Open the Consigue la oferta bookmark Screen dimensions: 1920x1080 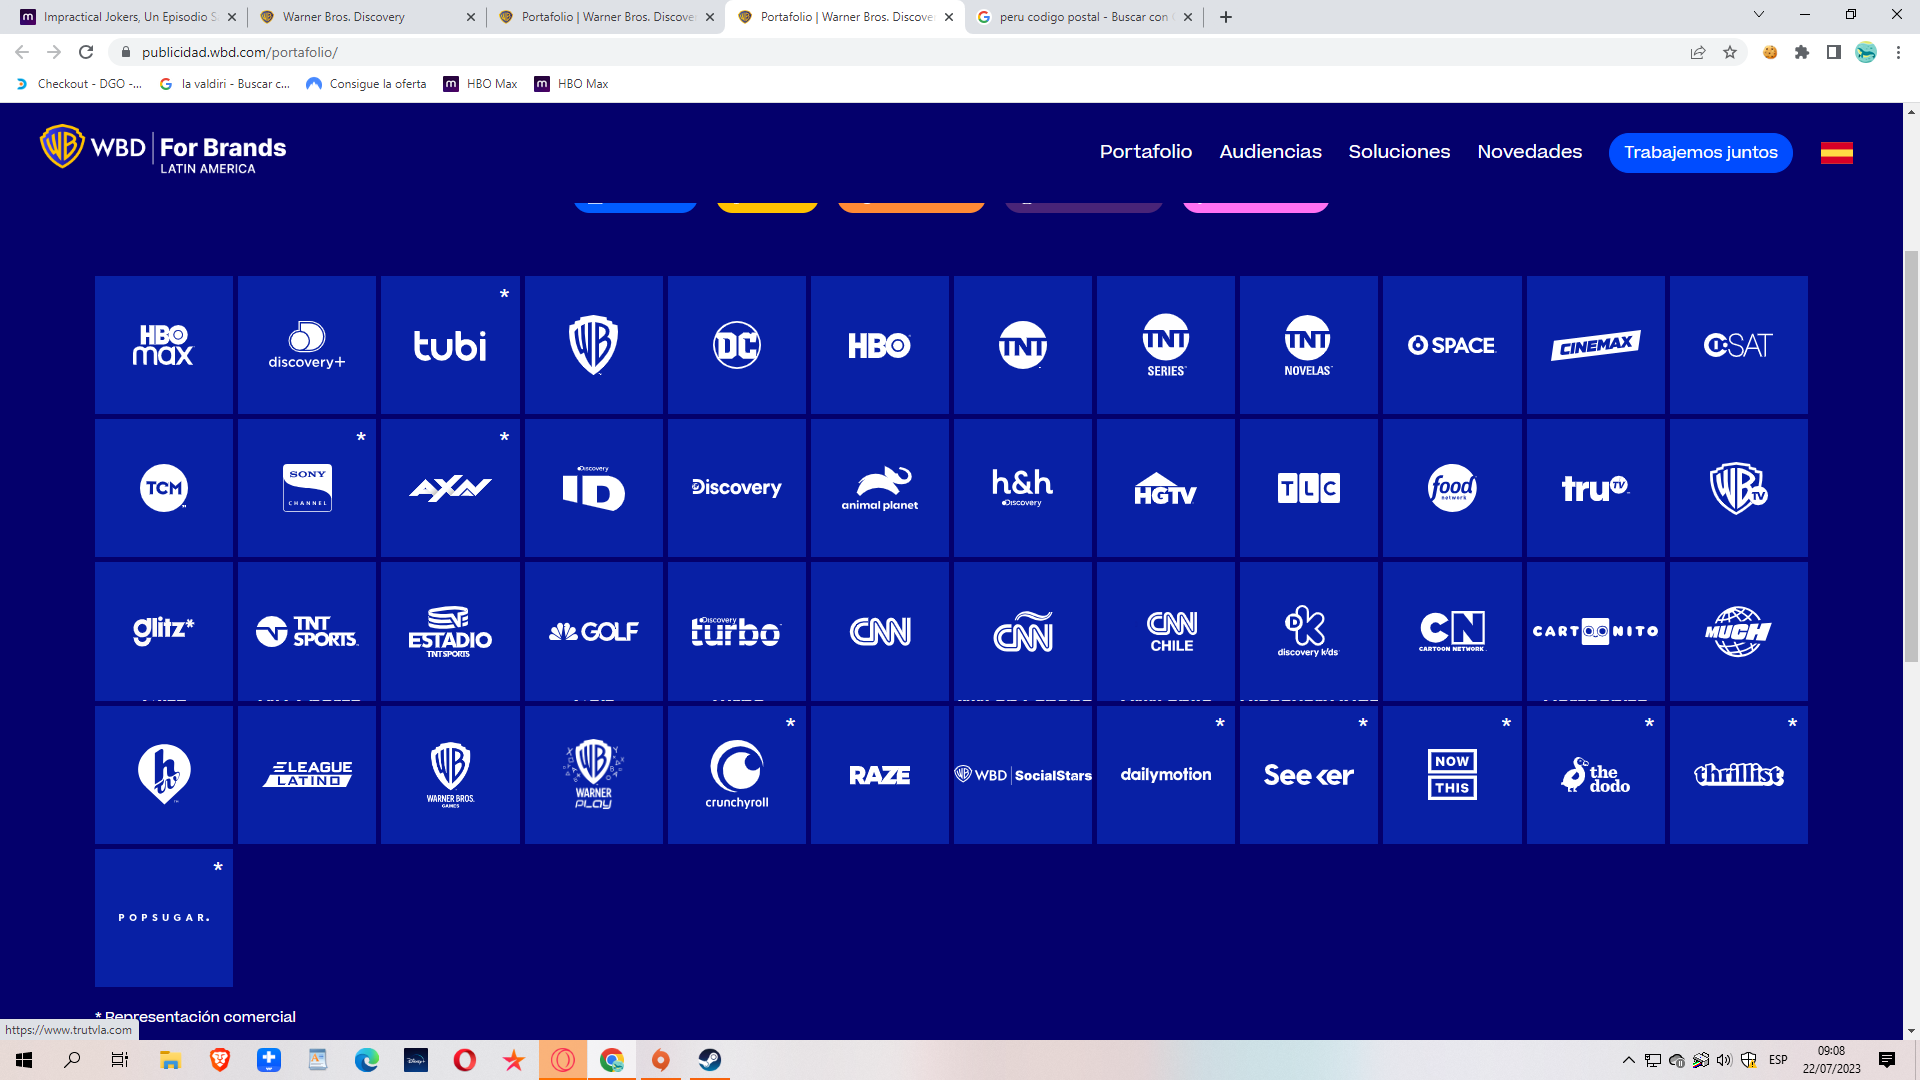pyautogui.click(x=366, y=84)
